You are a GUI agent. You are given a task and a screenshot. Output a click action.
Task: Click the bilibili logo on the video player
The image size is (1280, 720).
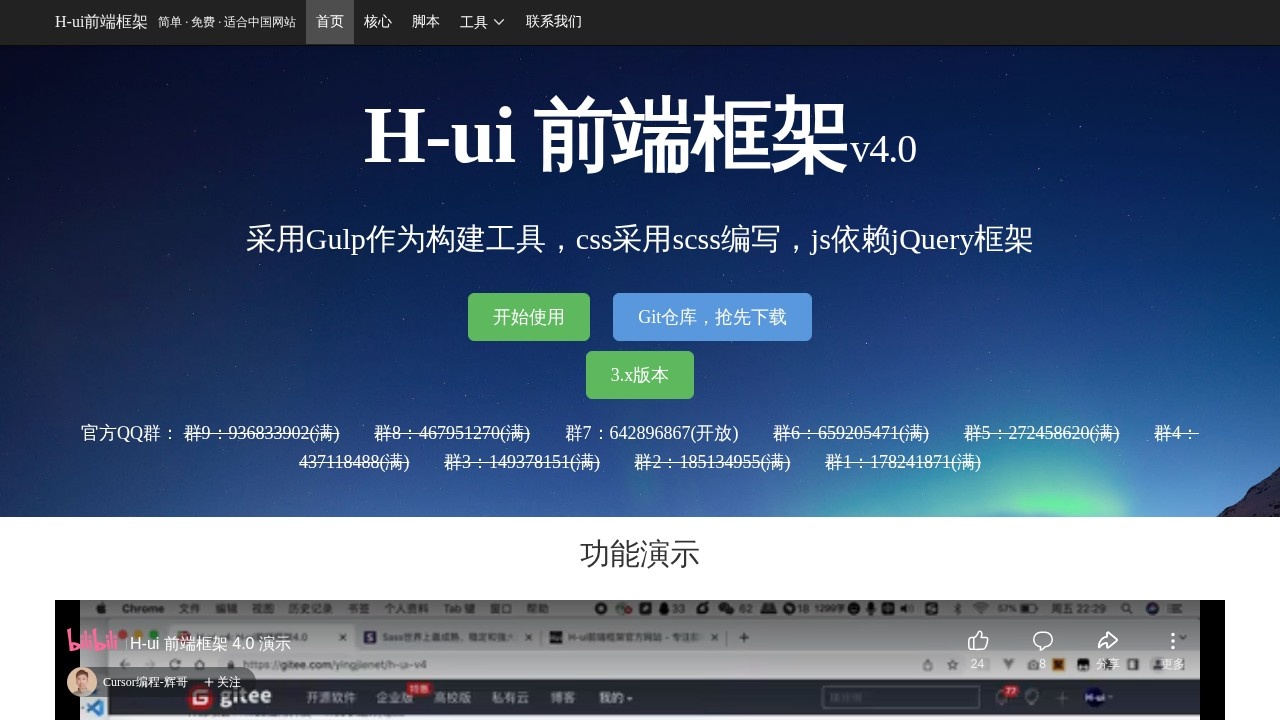tap(92, 642)
